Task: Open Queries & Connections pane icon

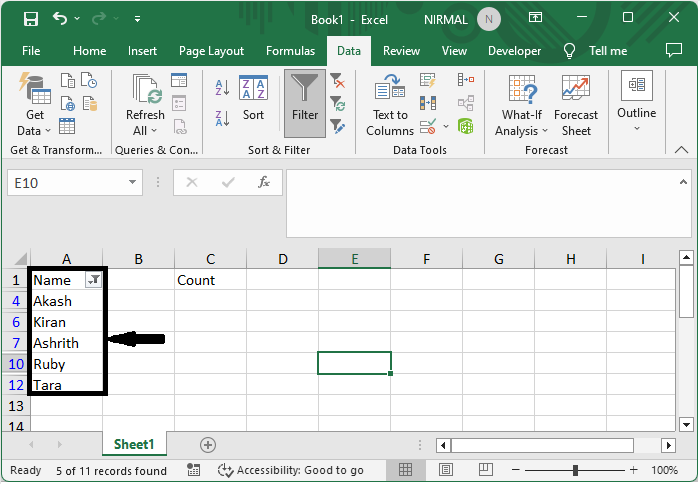Action: point(179,80)
